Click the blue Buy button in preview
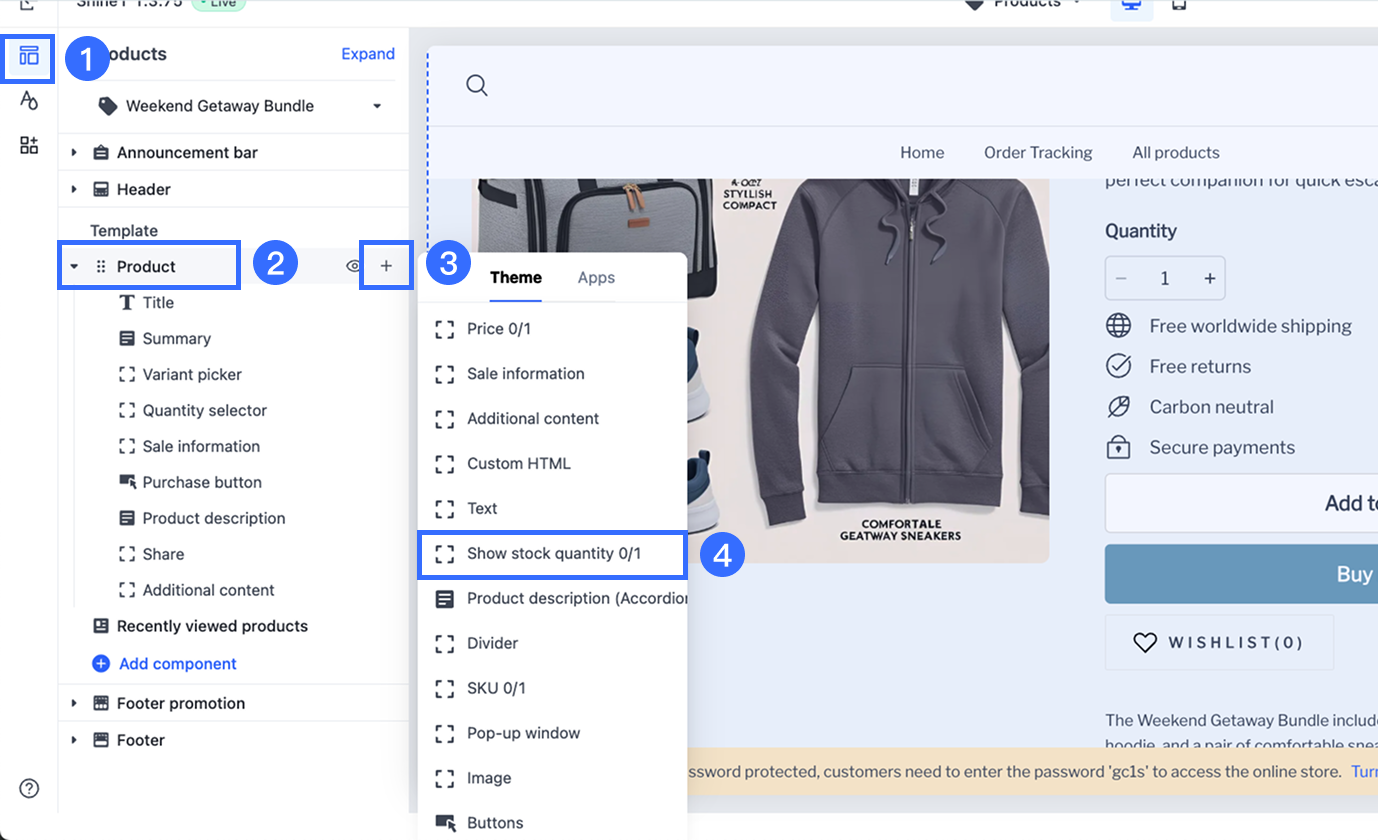The image size is (1378, 840). pyautogui.click(x=1241, y=574)
